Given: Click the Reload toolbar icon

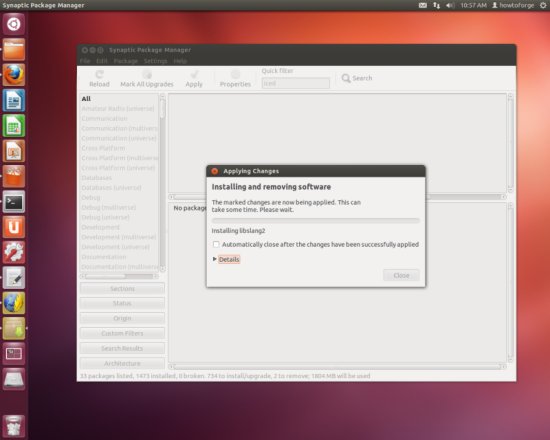Looking at the screenshot, I should (x=99, y=74).
